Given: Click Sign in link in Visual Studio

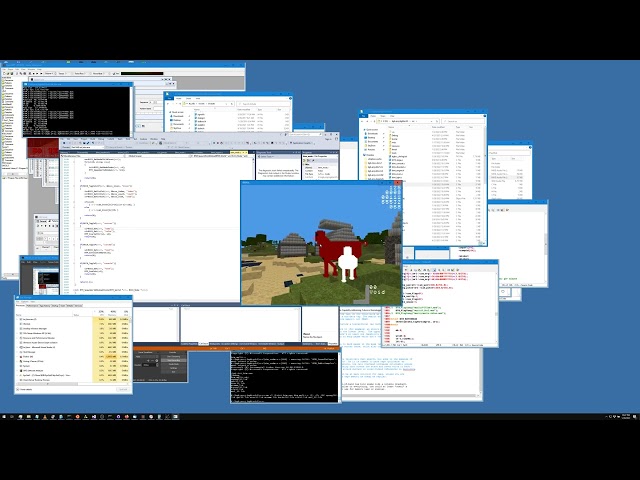Looking at the screenshot, I should point(328,139).
